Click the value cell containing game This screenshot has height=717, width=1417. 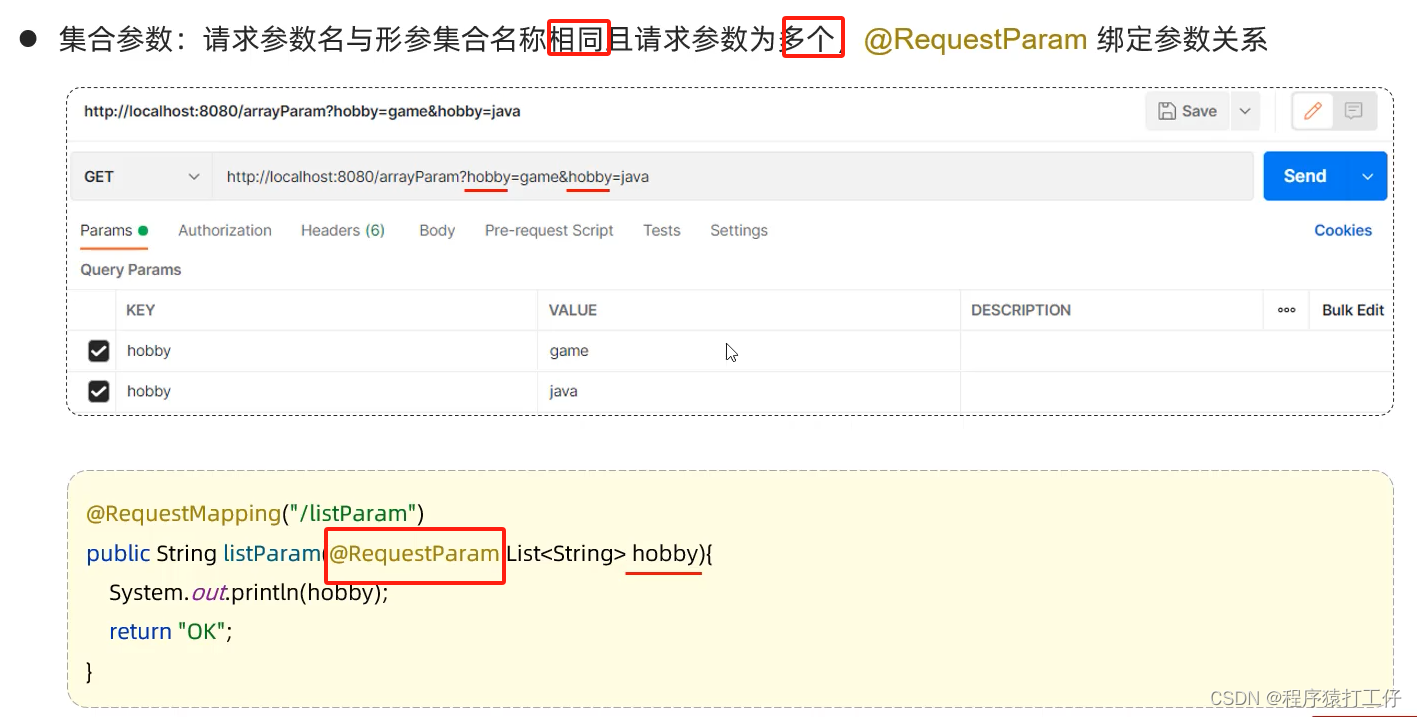[749, 351]
